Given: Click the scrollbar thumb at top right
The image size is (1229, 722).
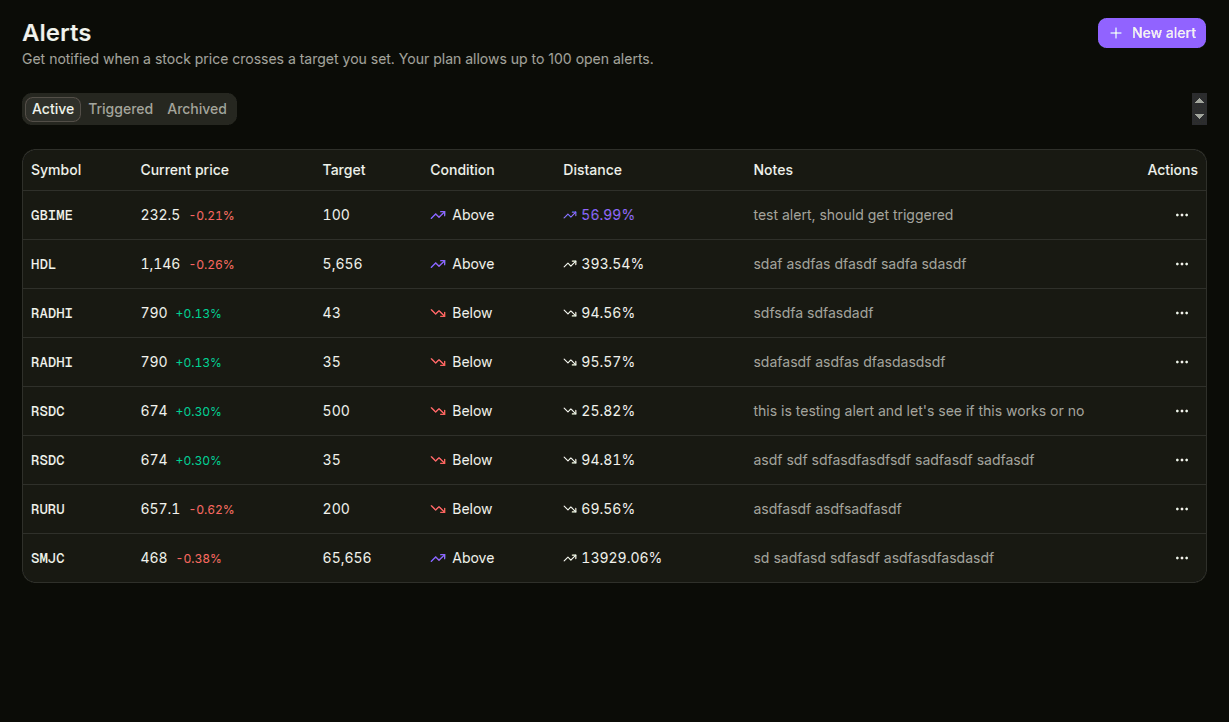Looking at the screenshot, I should pos(1199,109).
